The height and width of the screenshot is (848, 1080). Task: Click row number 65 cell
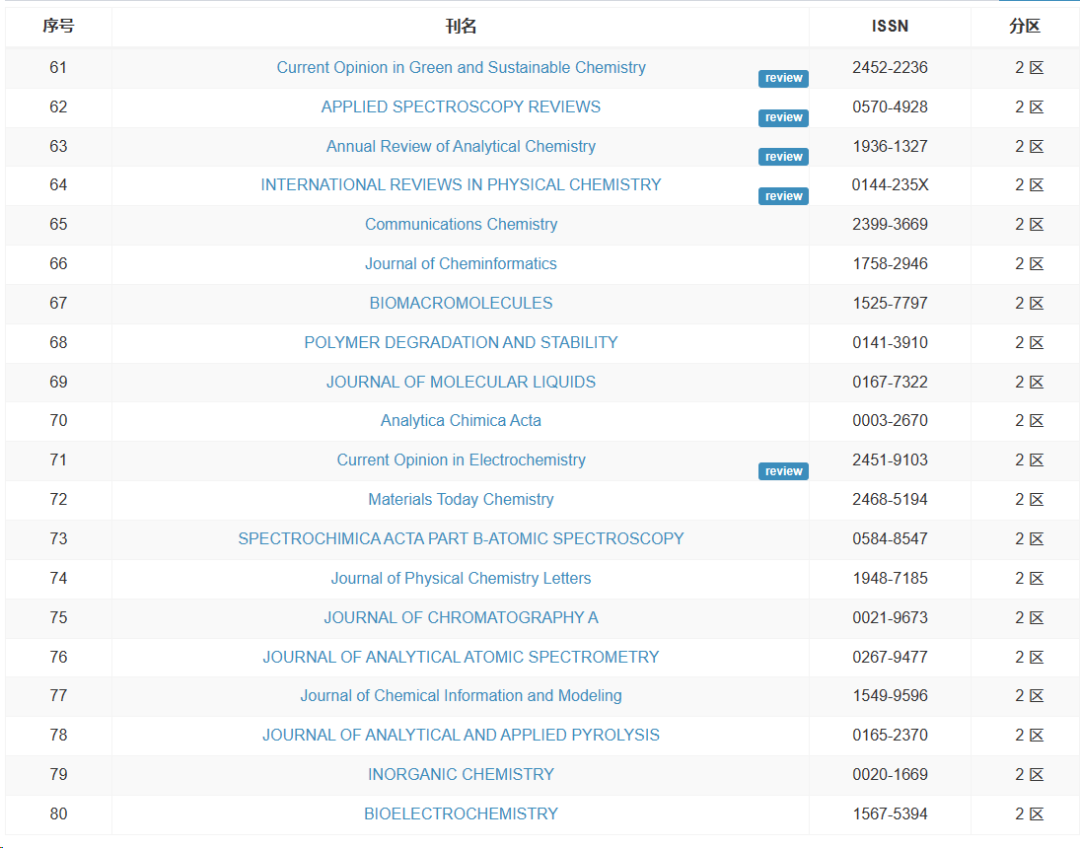[x=58, y=224]
